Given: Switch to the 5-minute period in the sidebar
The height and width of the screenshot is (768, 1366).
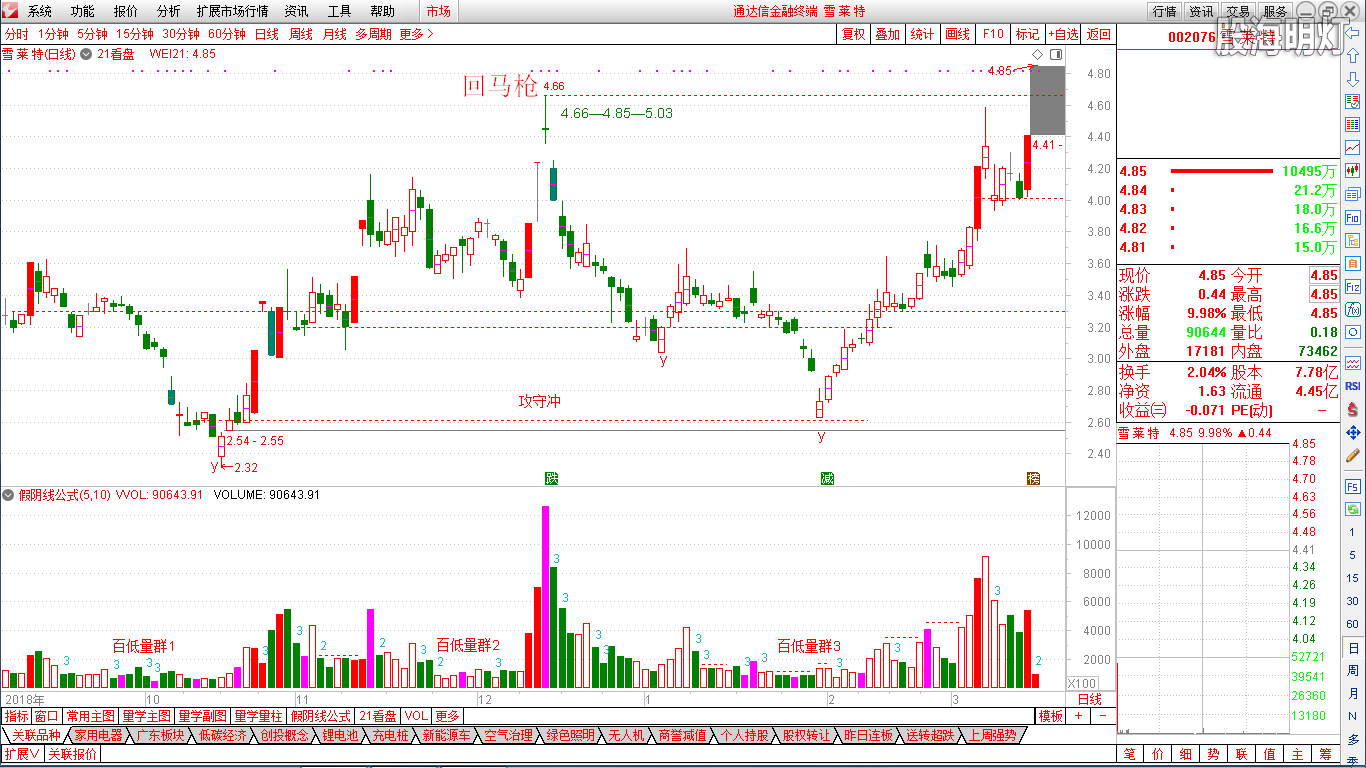Looking at the screenshot, I should [x=1353, y=555].
